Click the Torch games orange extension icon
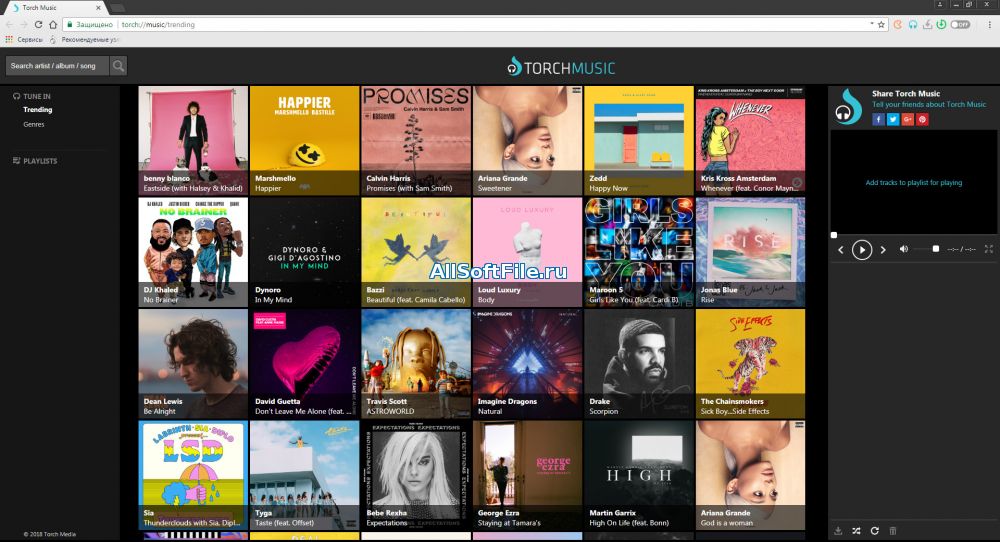This screenshot has height=542, width=1000. tap(898, 24)
